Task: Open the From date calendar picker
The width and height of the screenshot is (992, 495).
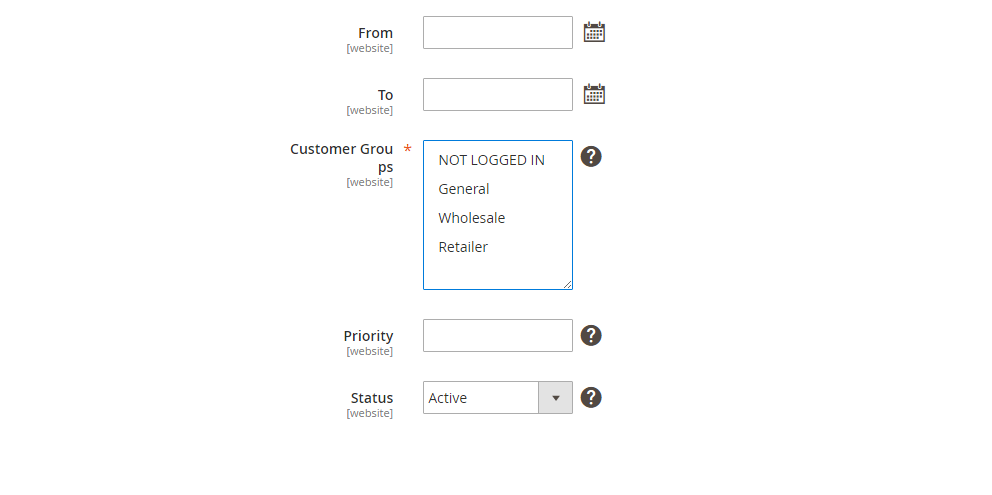Action: click(594, 32)
